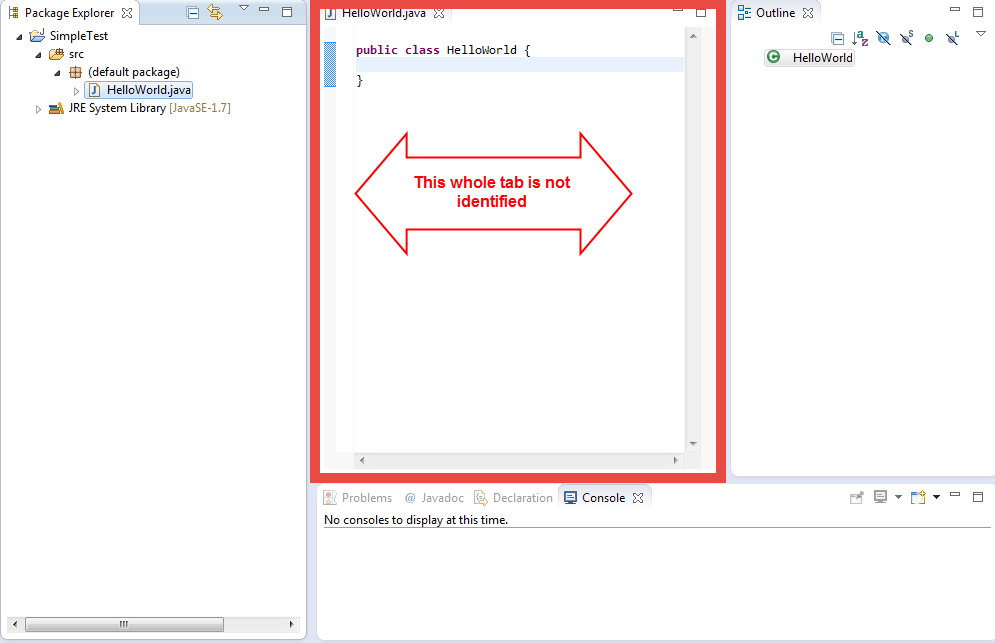Click the editor scroll up arrow
Screen dimensions: 995x643
(x=693, y=36)
